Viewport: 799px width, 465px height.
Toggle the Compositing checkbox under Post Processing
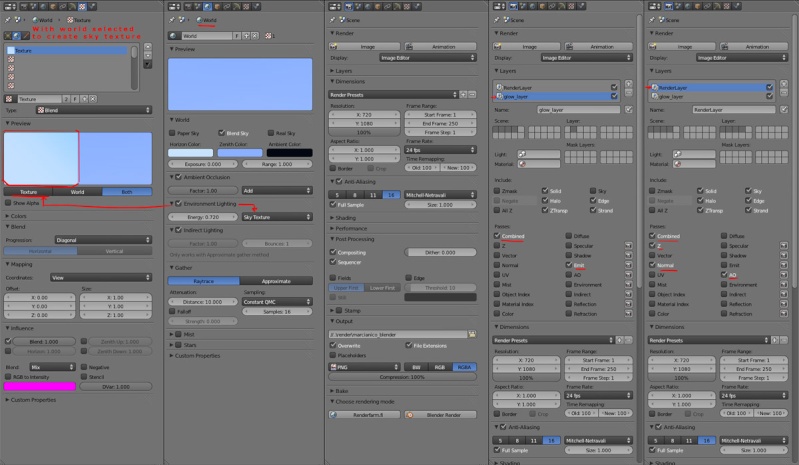pyautogui.click(x=333, y=252)
